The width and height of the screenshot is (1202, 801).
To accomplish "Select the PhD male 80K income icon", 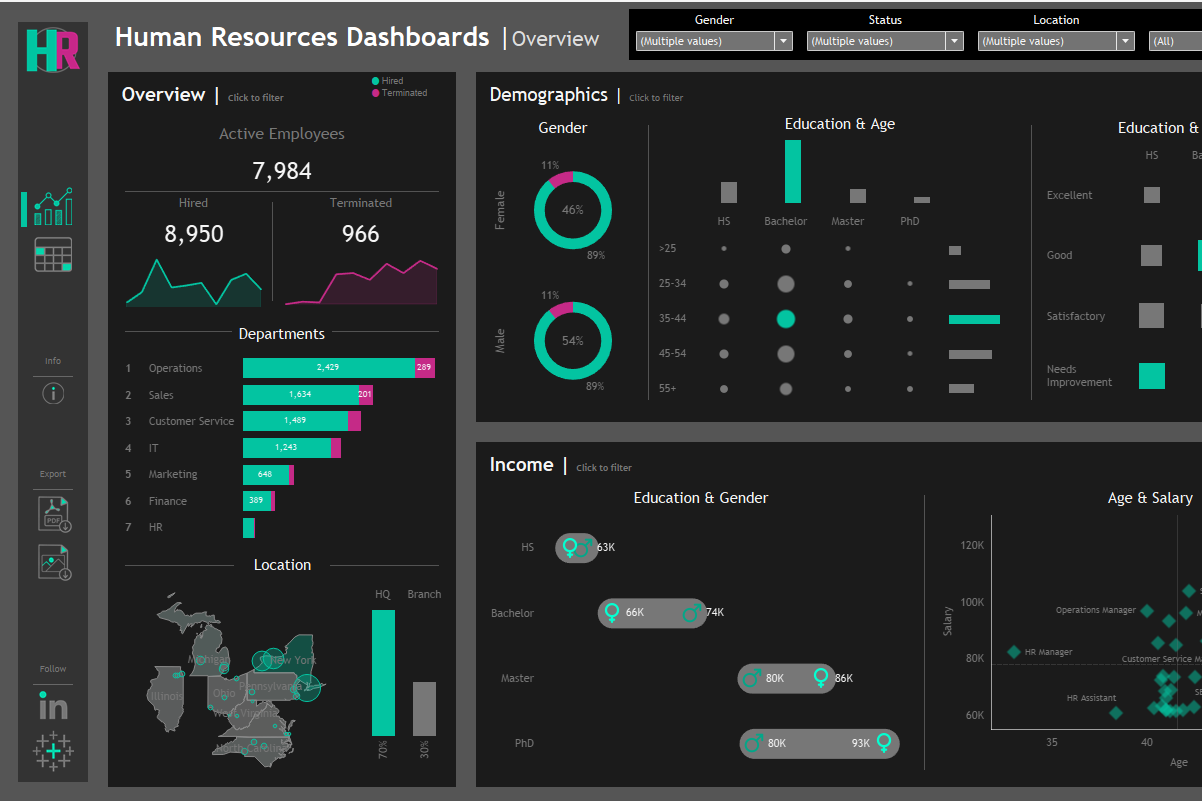I will pos(756,743).
